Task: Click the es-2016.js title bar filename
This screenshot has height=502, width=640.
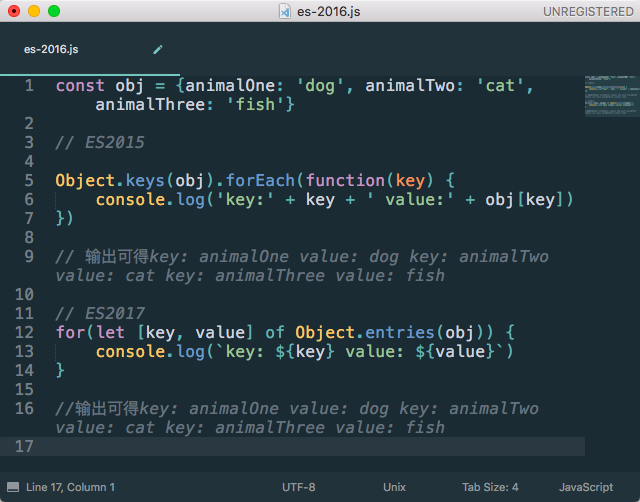Action: pyautogui.click(x=329, y=12)
